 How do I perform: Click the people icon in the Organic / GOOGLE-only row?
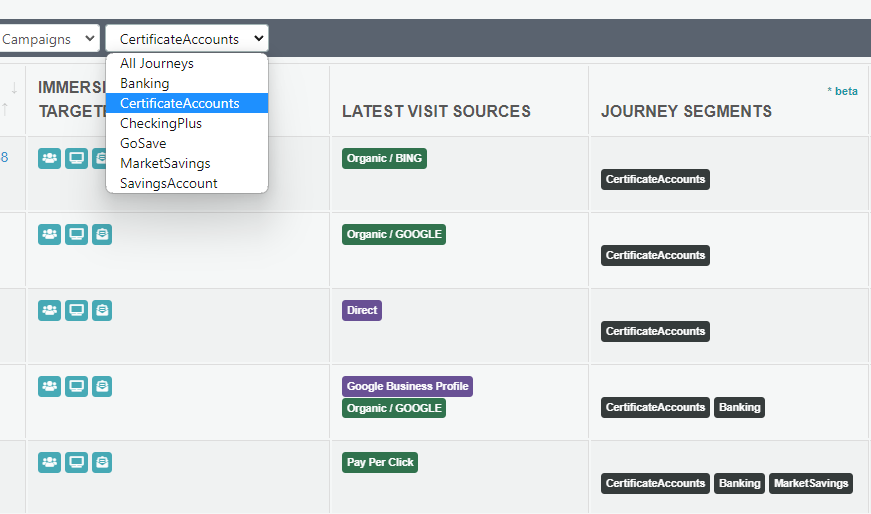coord(49,234)
